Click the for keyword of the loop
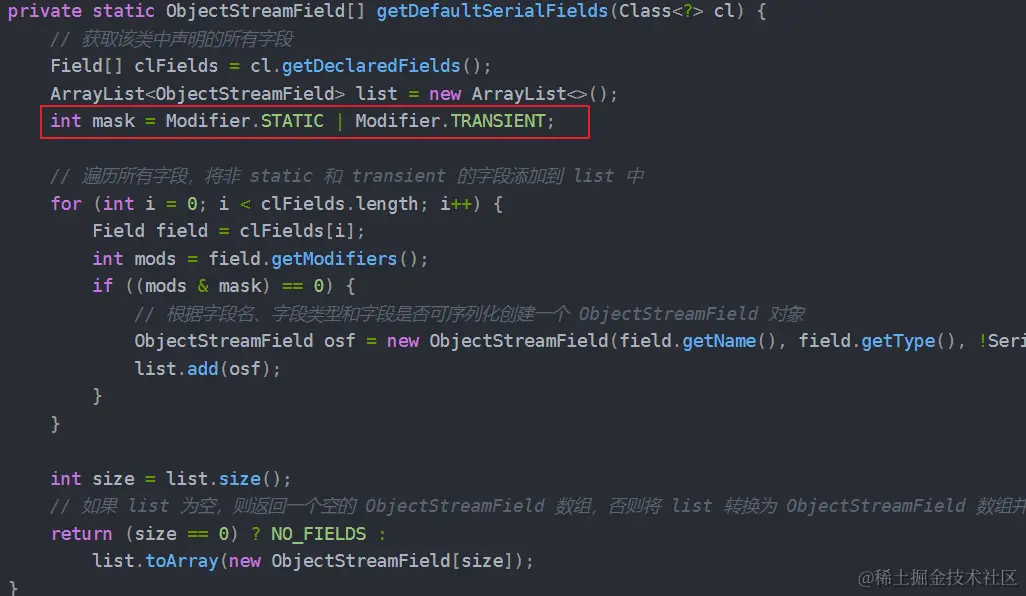 (66, 203)
